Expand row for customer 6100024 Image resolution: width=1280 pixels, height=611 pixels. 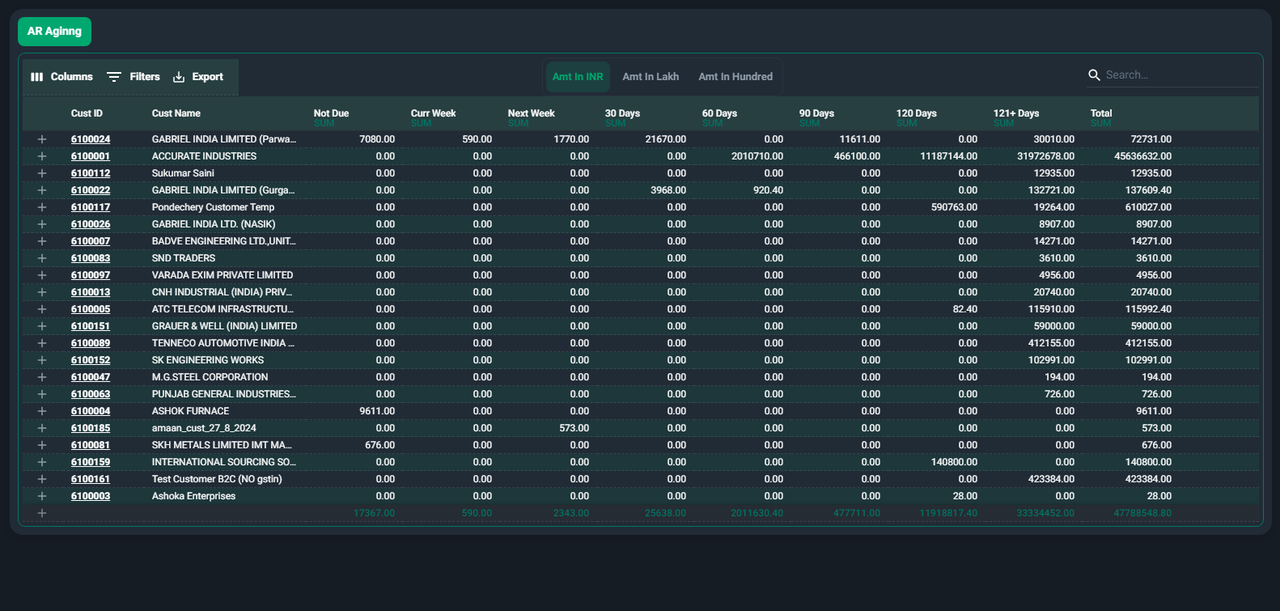pos(42,139)
